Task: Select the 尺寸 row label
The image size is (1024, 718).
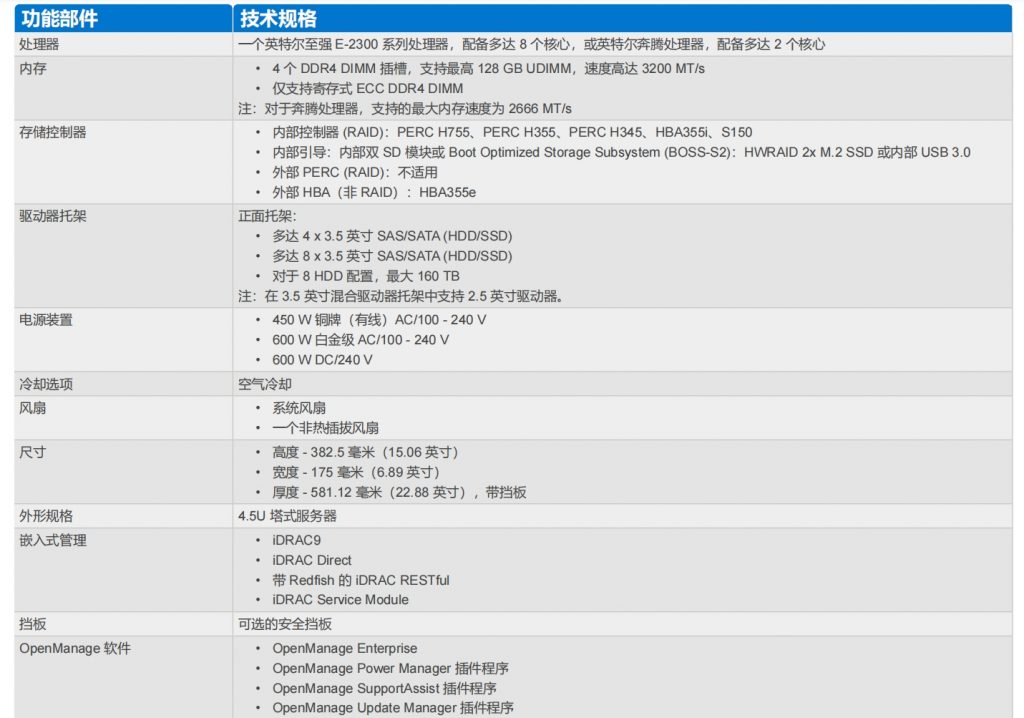Action: [x=33, y=452]
